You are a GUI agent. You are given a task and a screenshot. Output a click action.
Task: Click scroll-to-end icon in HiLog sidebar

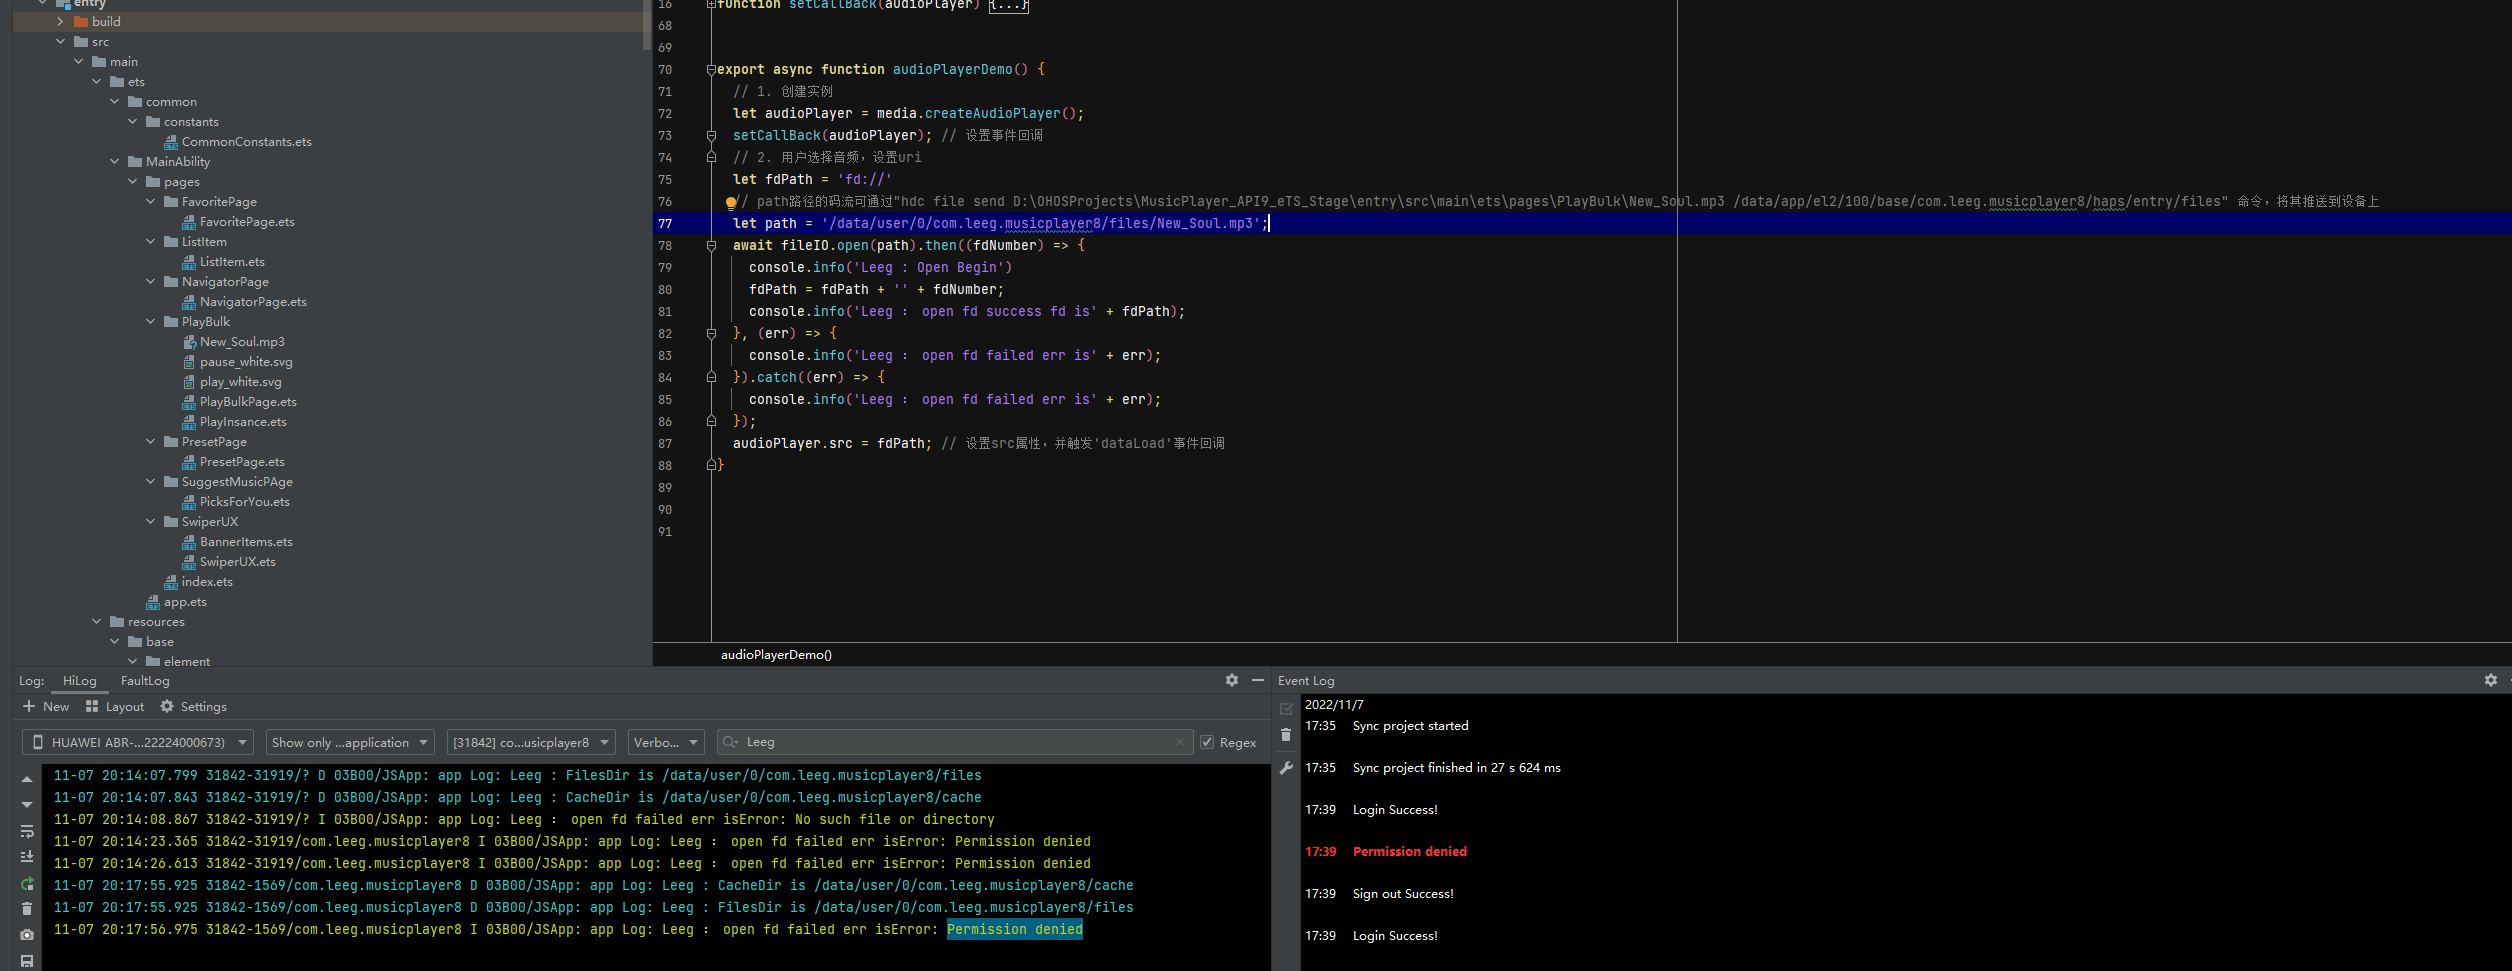(27, 857)
